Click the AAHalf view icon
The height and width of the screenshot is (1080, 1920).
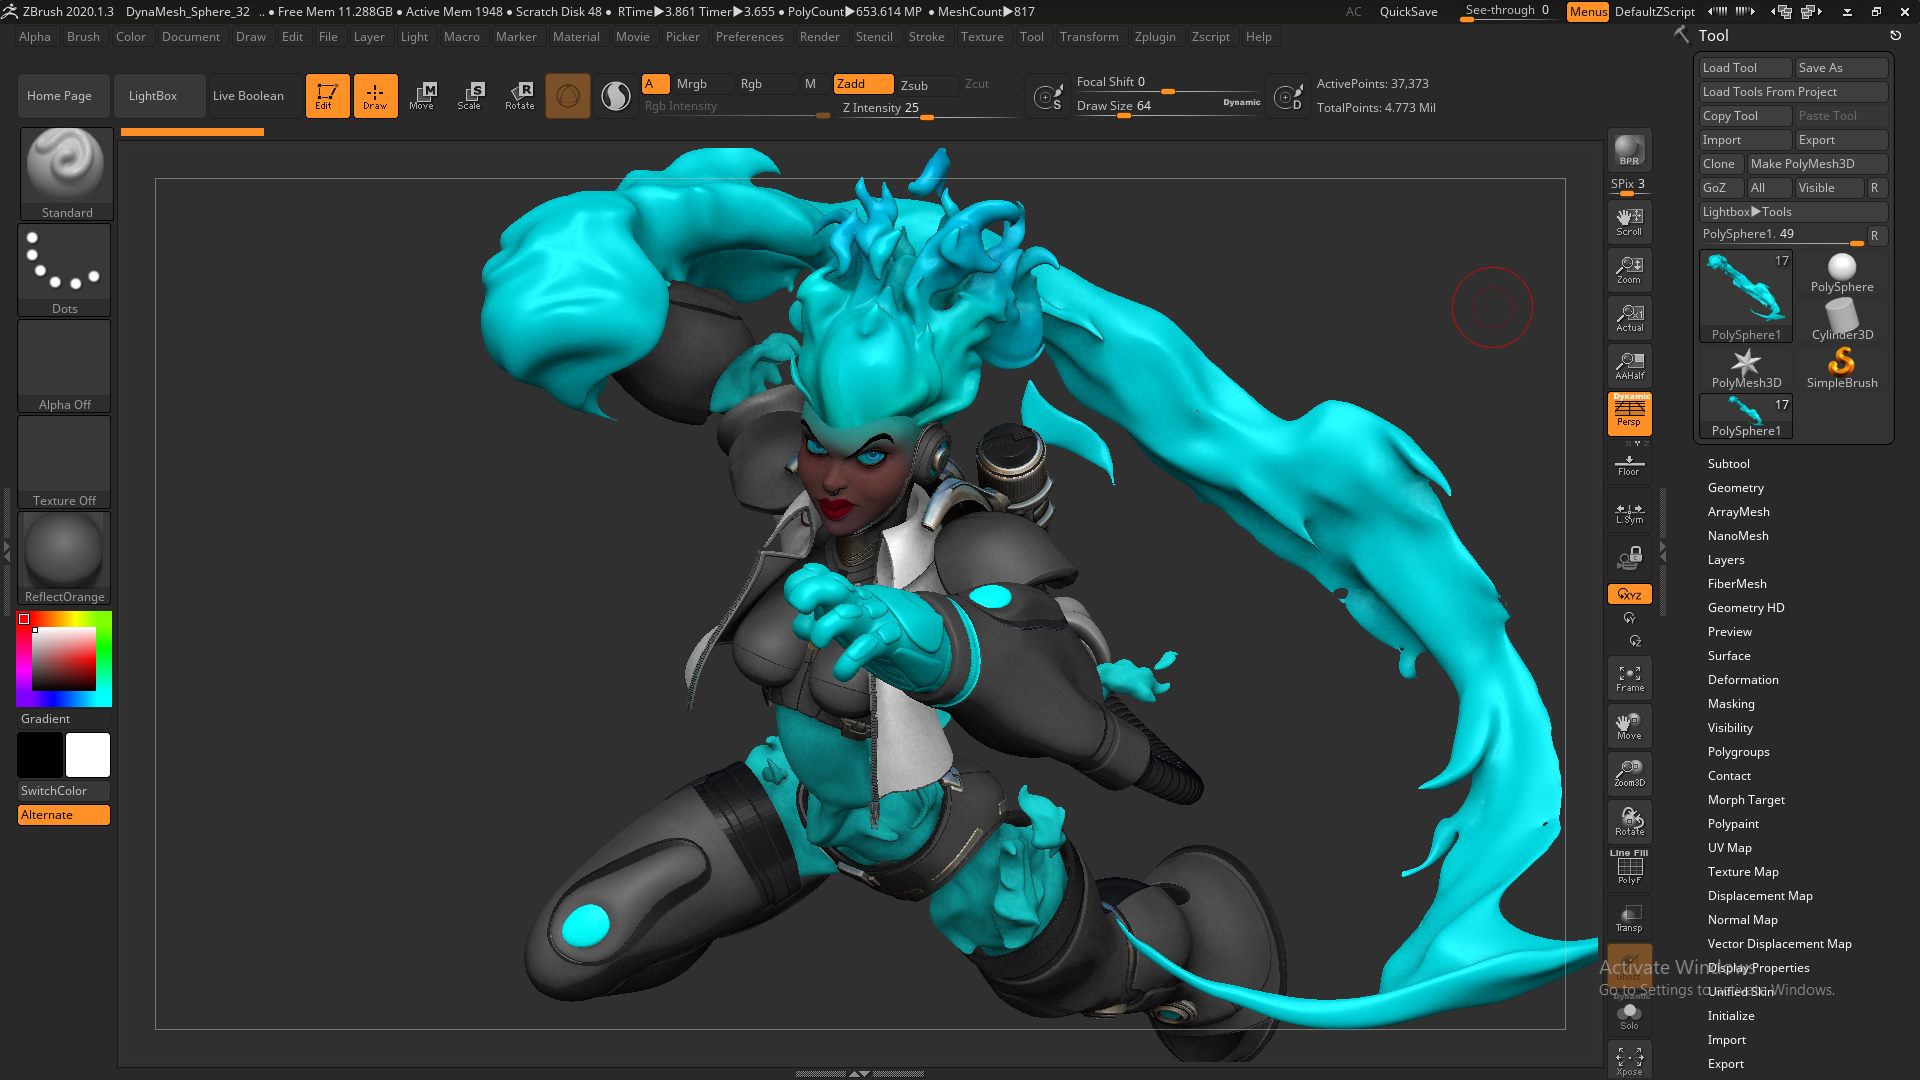pyautogui.click(x=1629, y=366)
